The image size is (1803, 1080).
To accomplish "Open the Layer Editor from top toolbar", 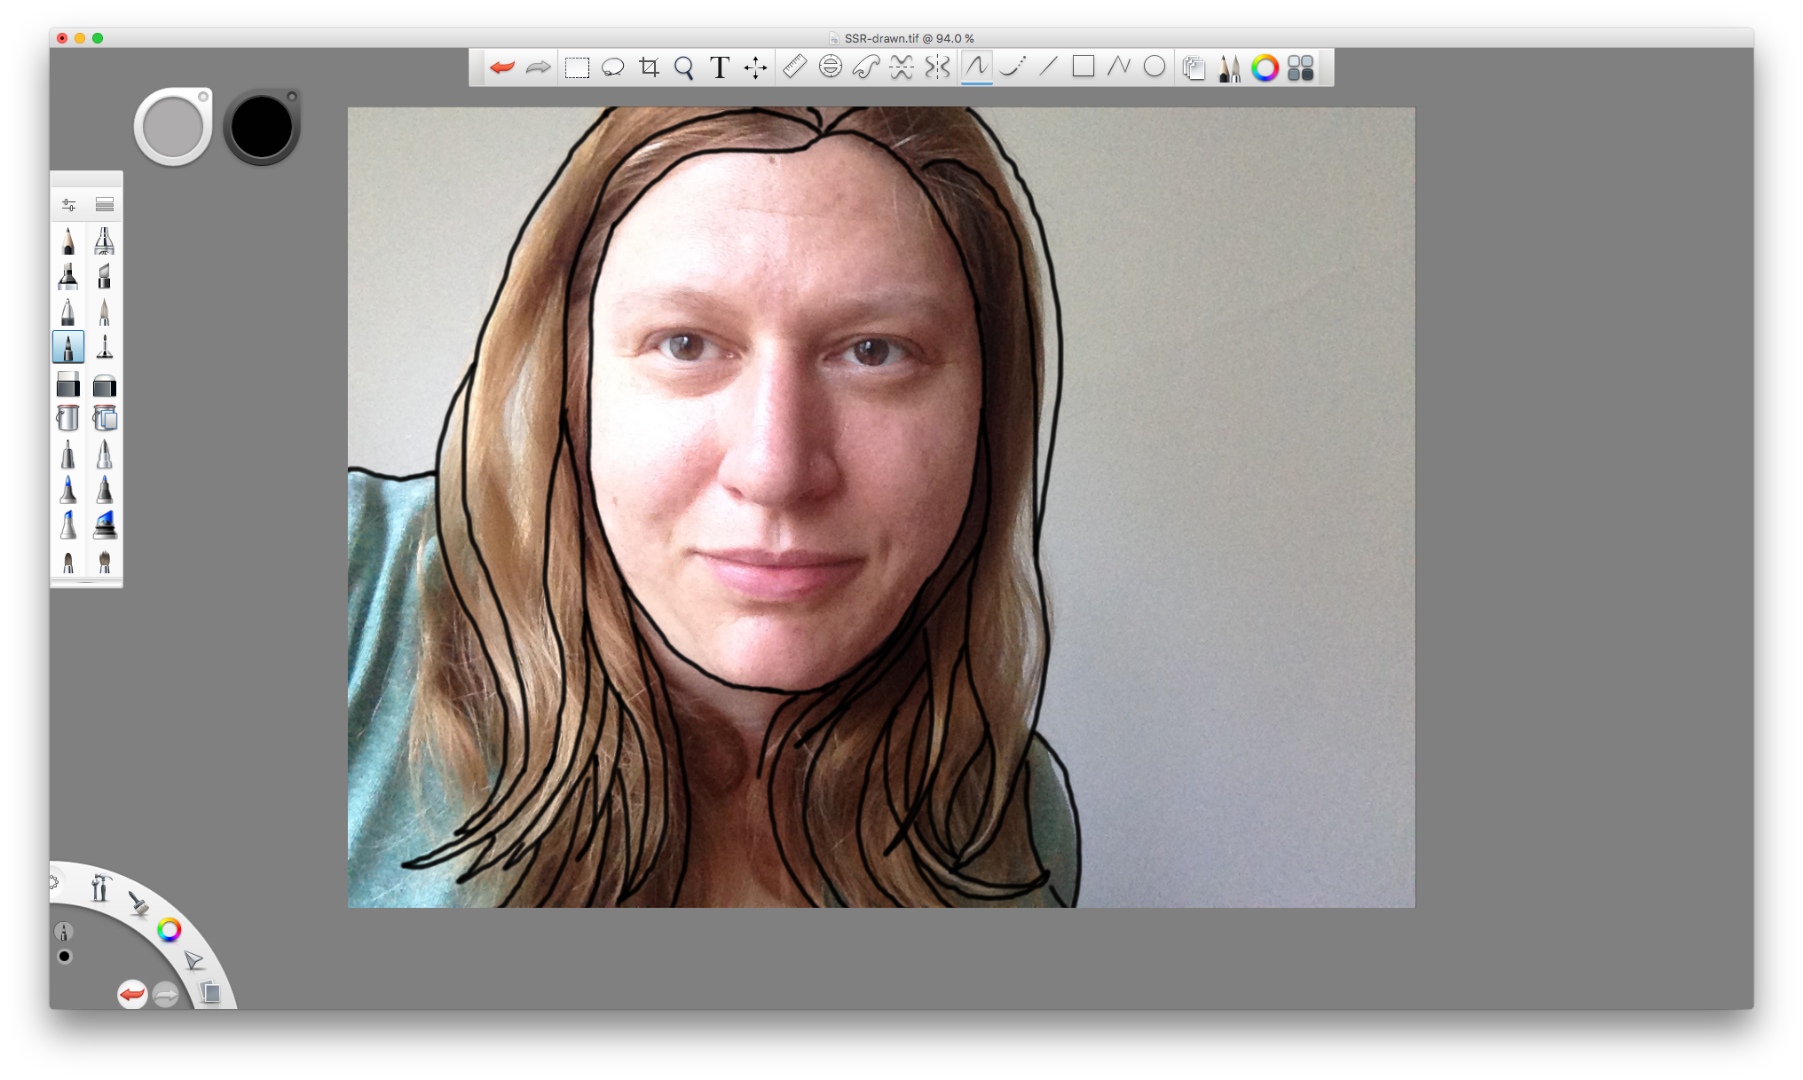I will (x=1193, y=67).
